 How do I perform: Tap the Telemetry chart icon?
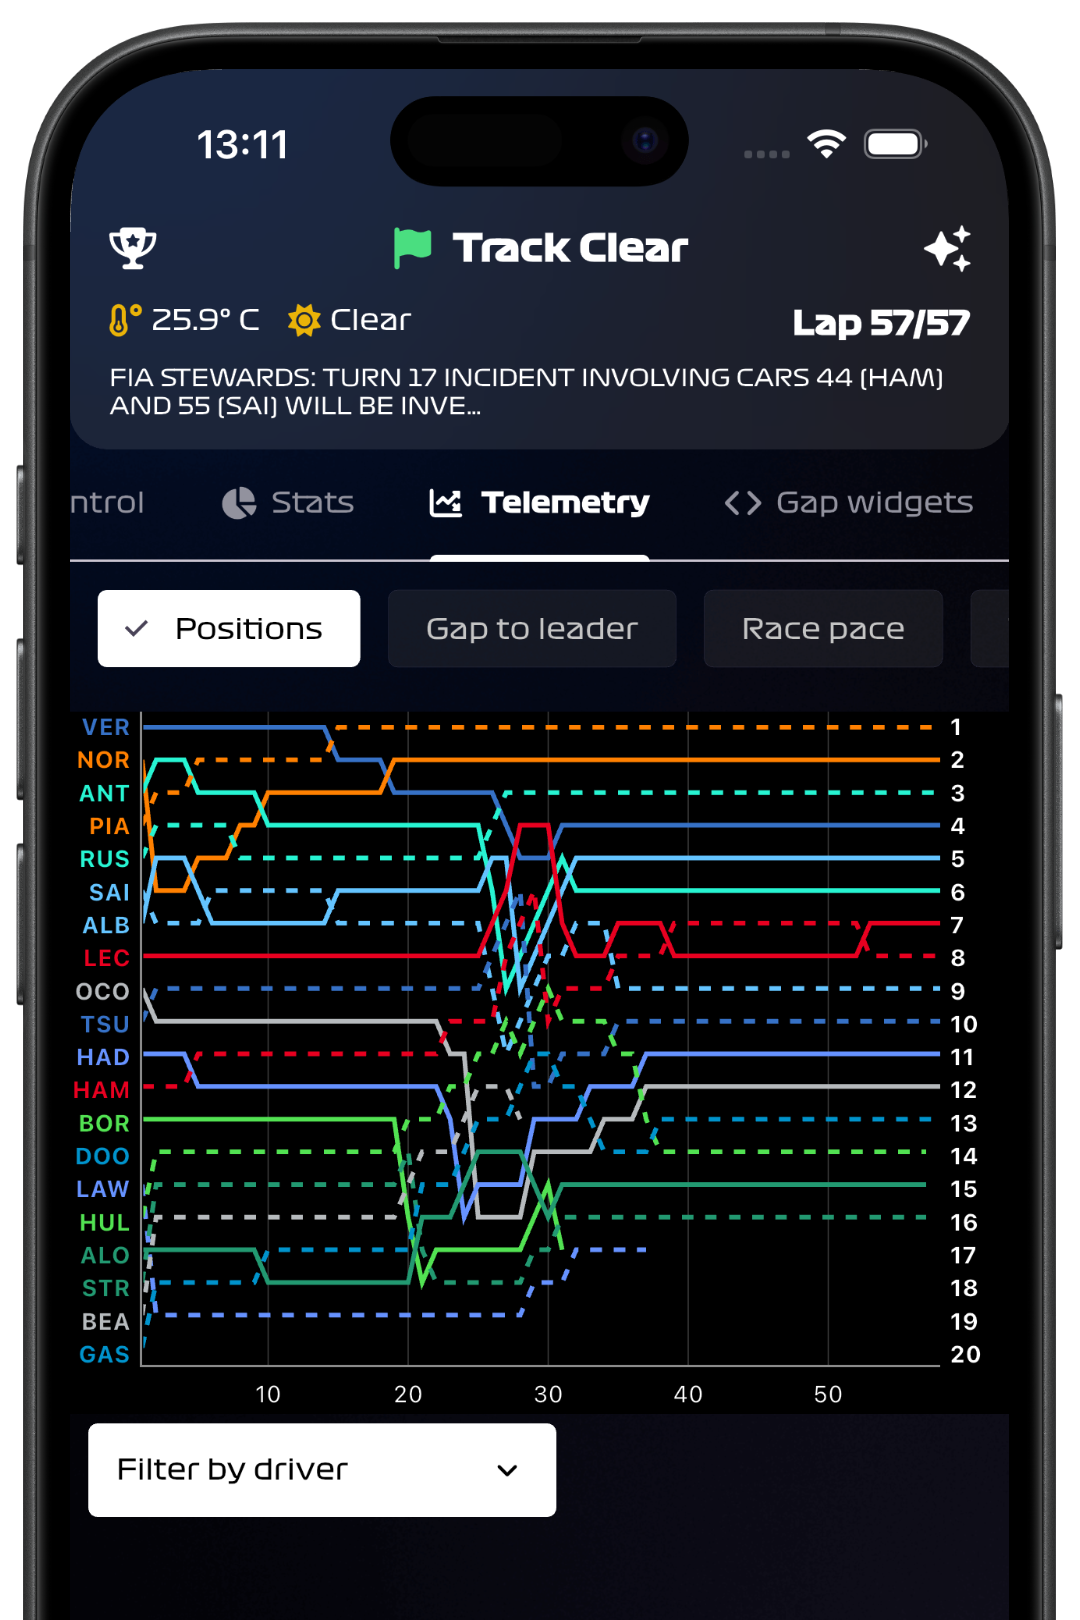445,503
